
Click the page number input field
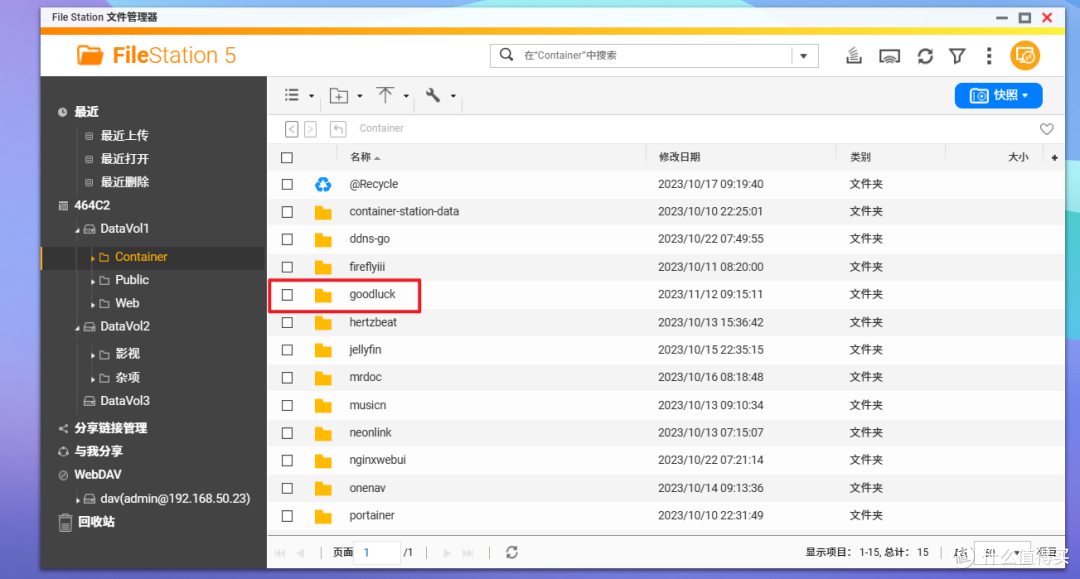click(377, 552)
